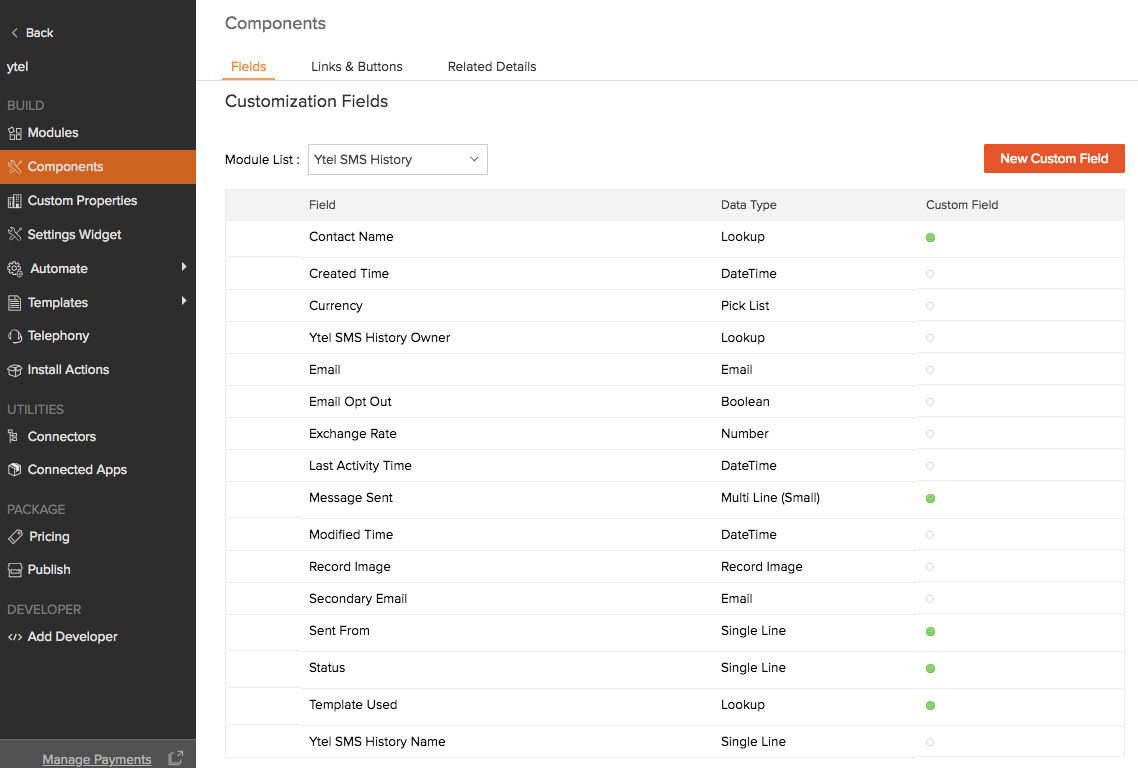
Task: Select the Template Used field
Action: click(x=353, y=705)
